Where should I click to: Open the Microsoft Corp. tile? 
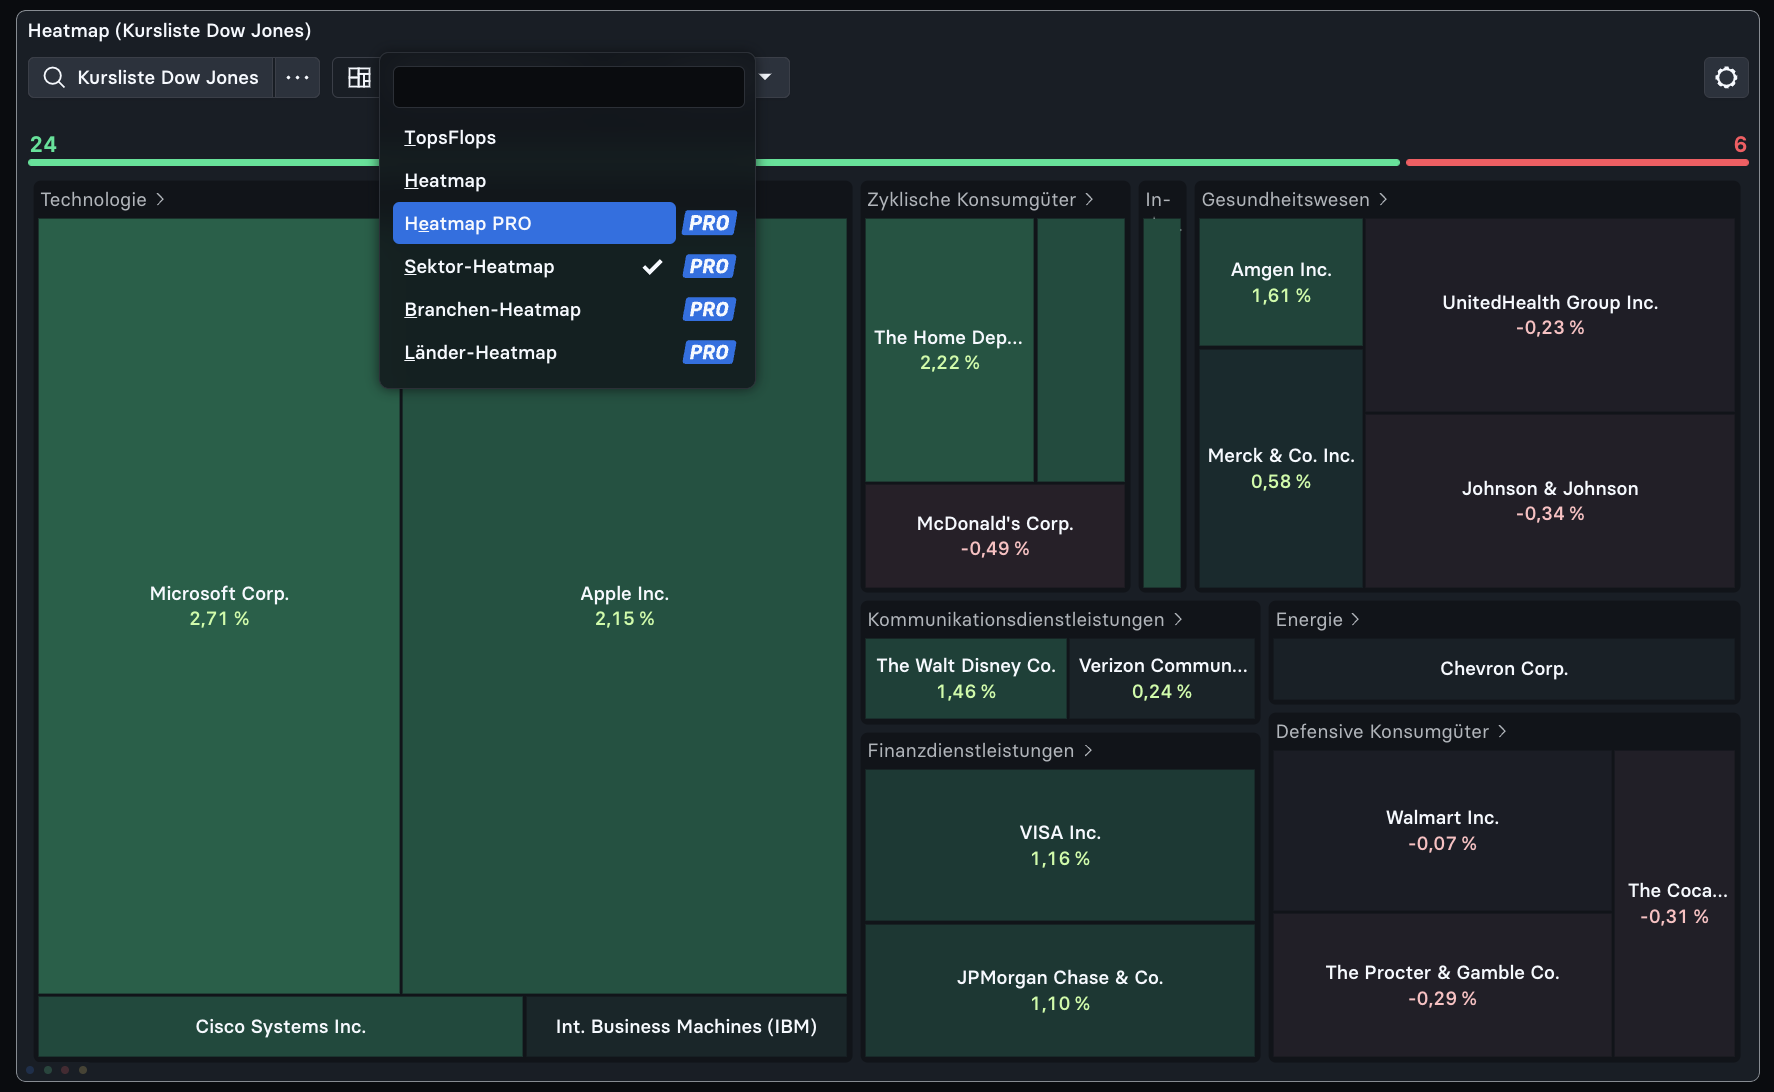click(x=219, y=606)
